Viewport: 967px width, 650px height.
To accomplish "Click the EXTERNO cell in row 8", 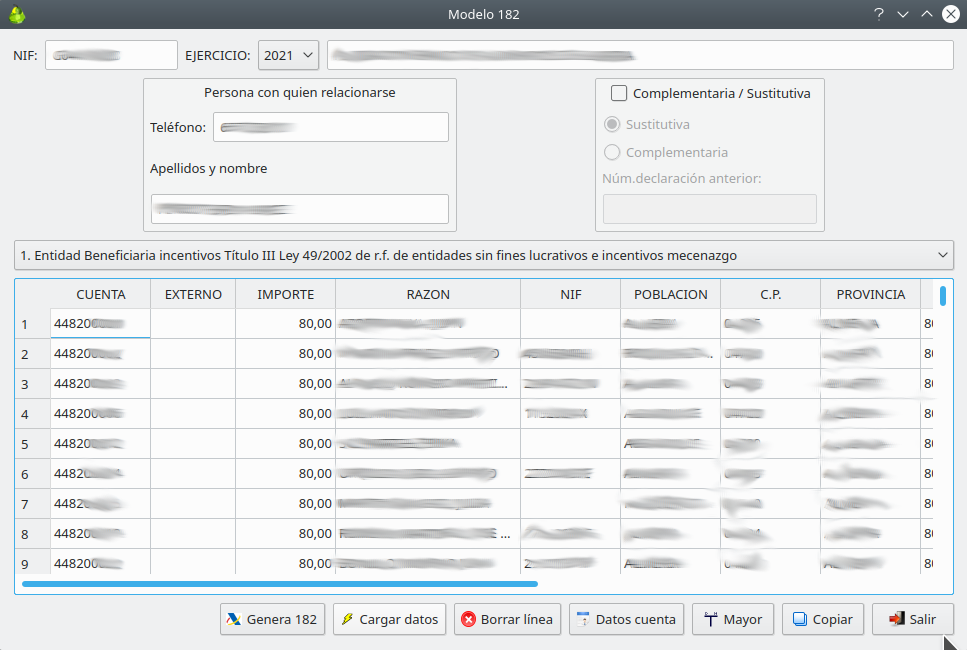I will (x=193, y=533).
